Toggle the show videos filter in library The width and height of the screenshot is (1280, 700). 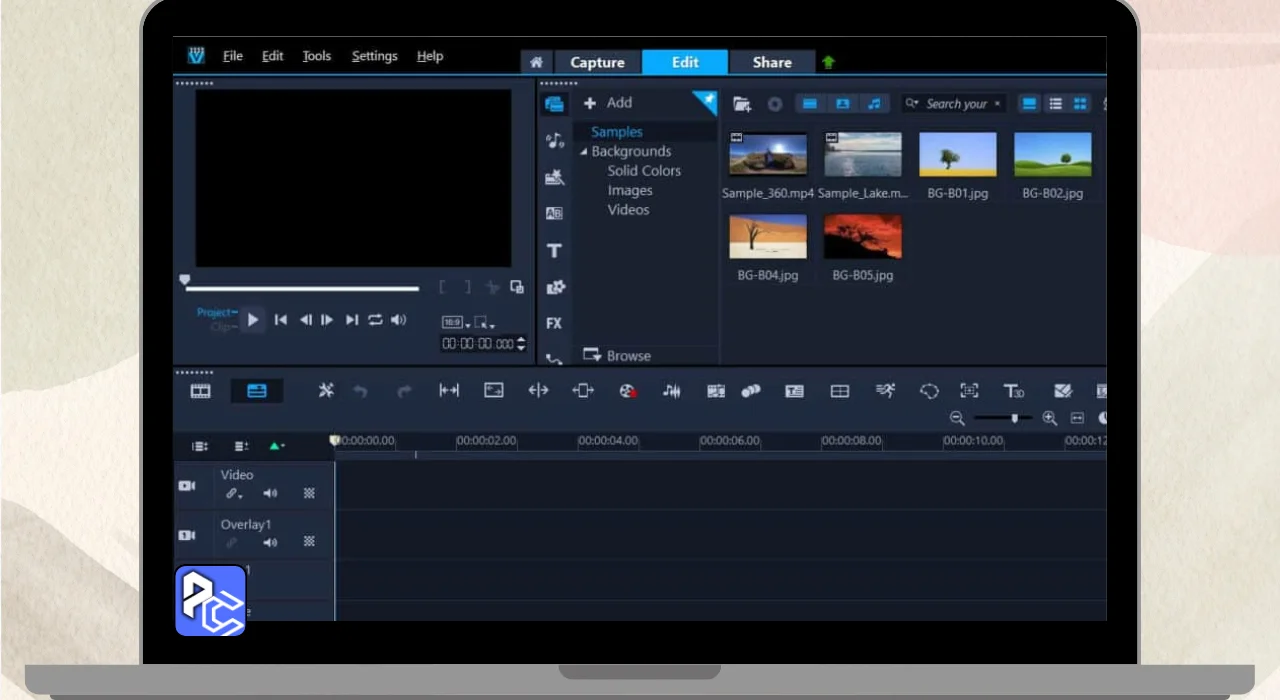tap(810, 104)
